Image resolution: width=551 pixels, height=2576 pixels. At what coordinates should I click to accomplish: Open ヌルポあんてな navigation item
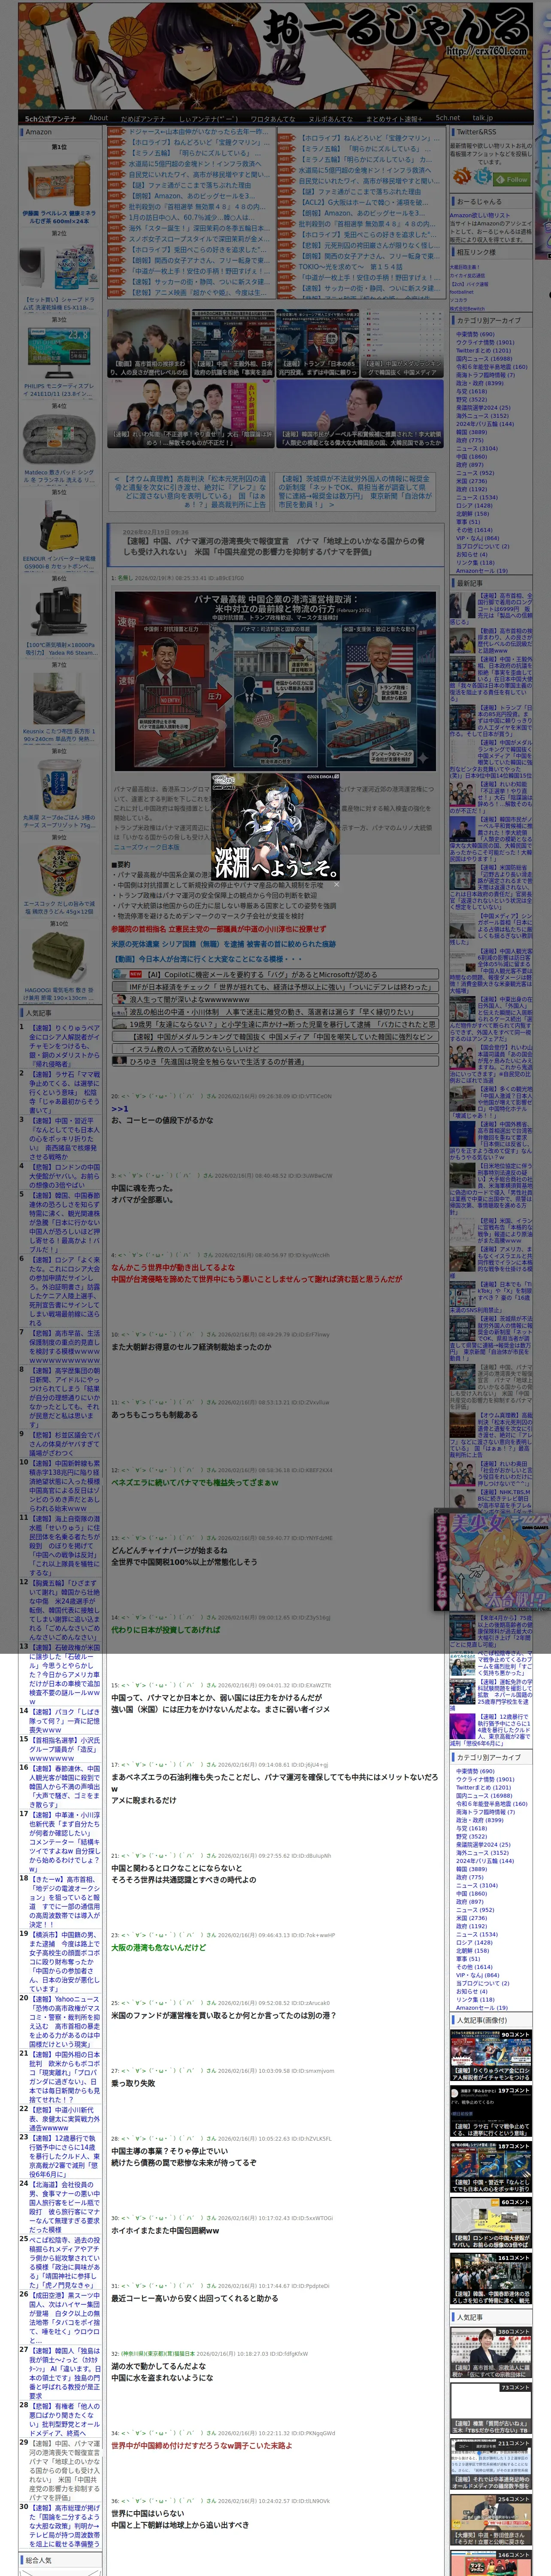[330, 118]
